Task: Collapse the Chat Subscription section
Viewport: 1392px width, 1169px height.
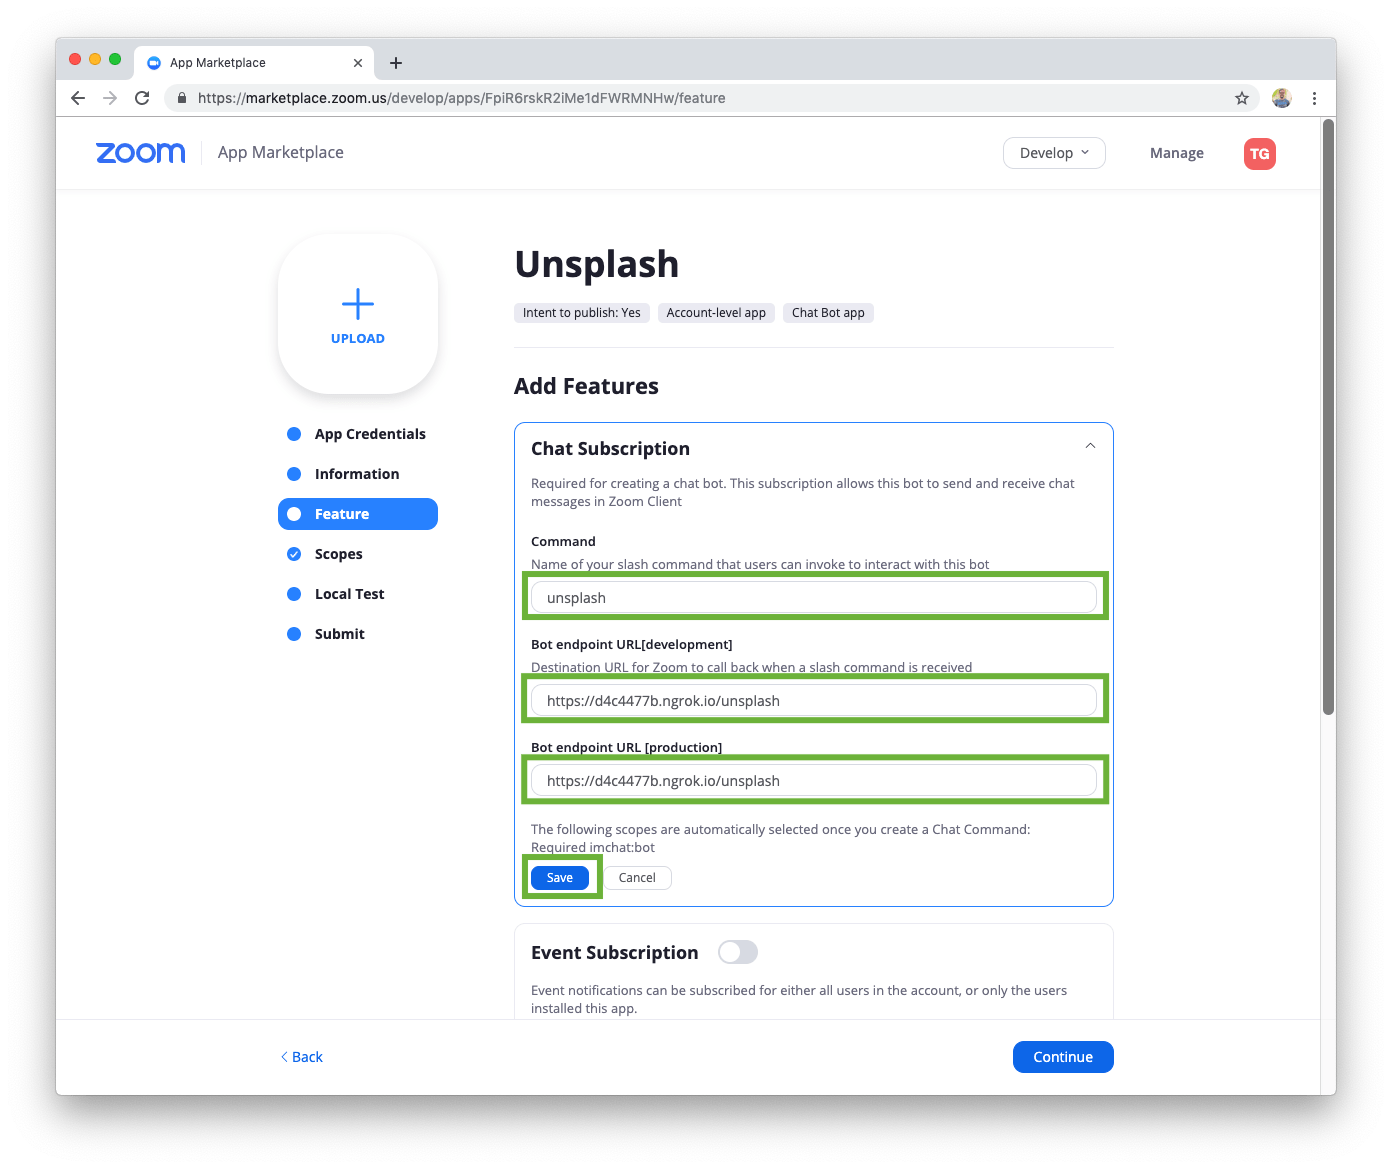Action: pyautogui.click(x=1090, y=446)
